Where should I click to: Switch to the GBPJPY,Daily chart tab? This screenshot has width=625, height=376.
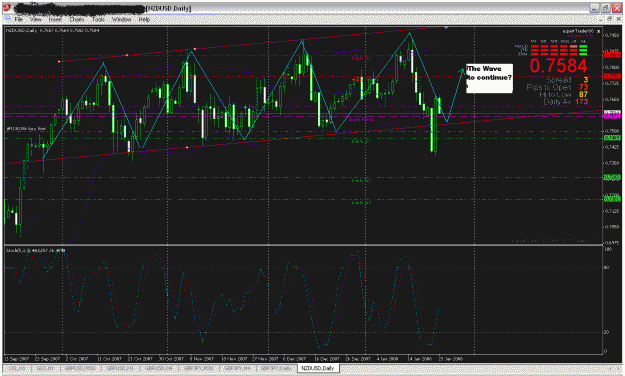(x=276, y=368)
